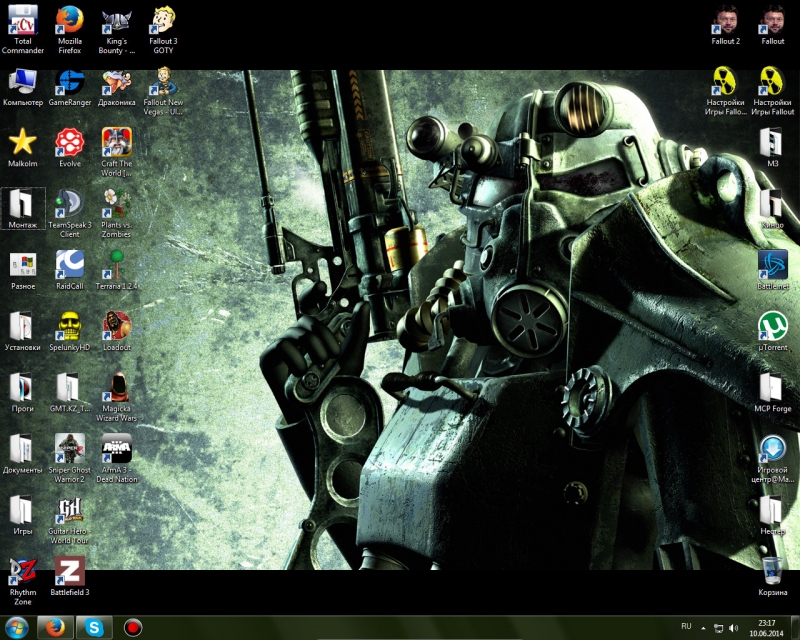Select the Компьютер desktop icon

(x=22, y=88)
